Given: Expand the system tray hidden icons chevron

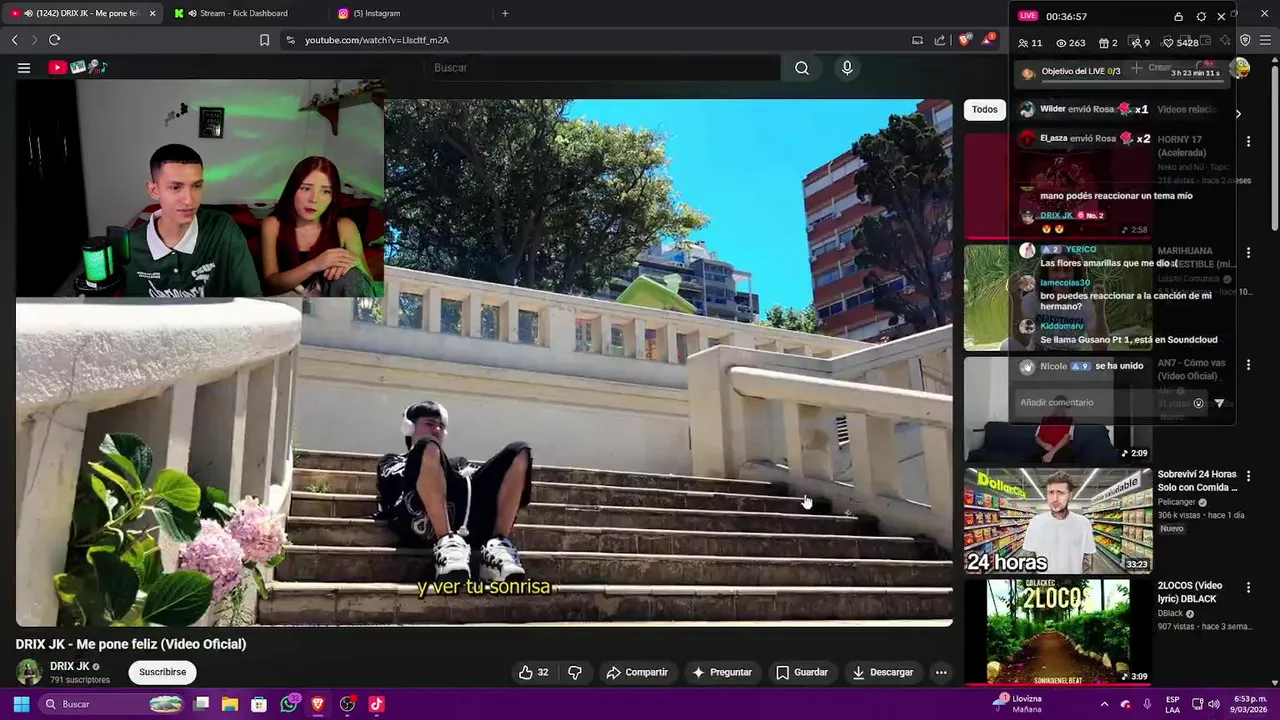Looking at the screenshot, I should point(1105,704).
